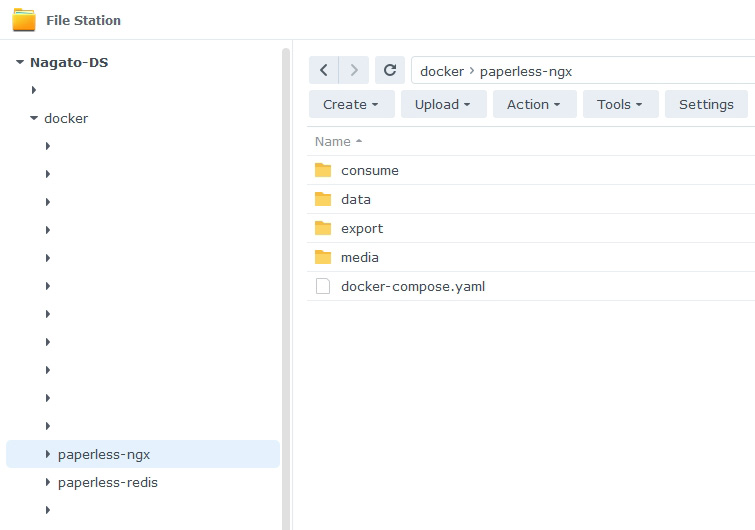The height and width of the screenshot is (530, 755).
Task: Open the consume folder icon
Action: click(x=323, y=170)
